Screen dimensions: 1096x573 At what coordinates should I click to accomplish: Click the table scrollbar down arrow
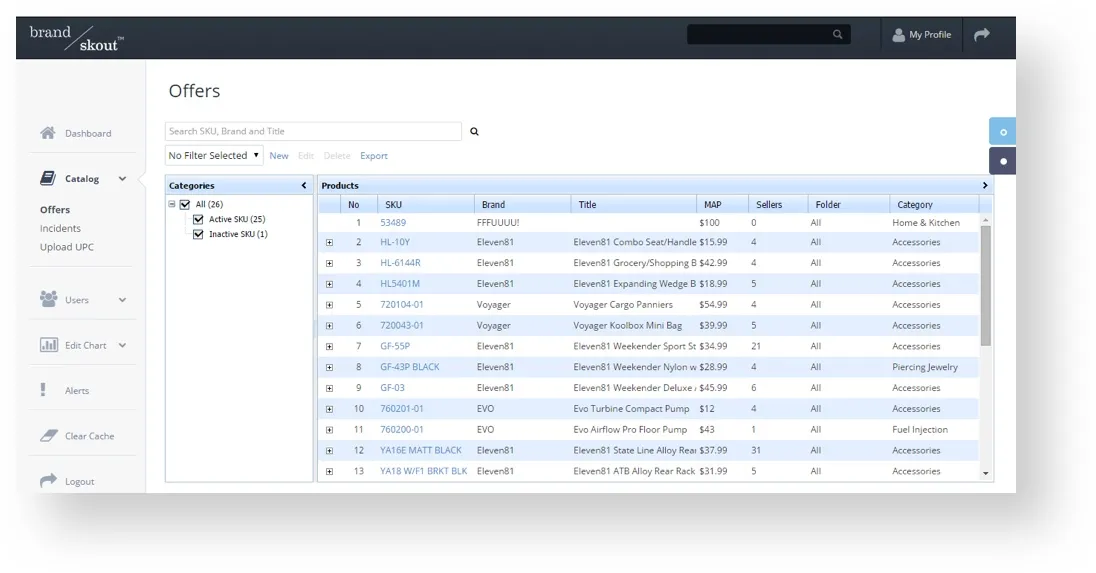pos(986,474)
